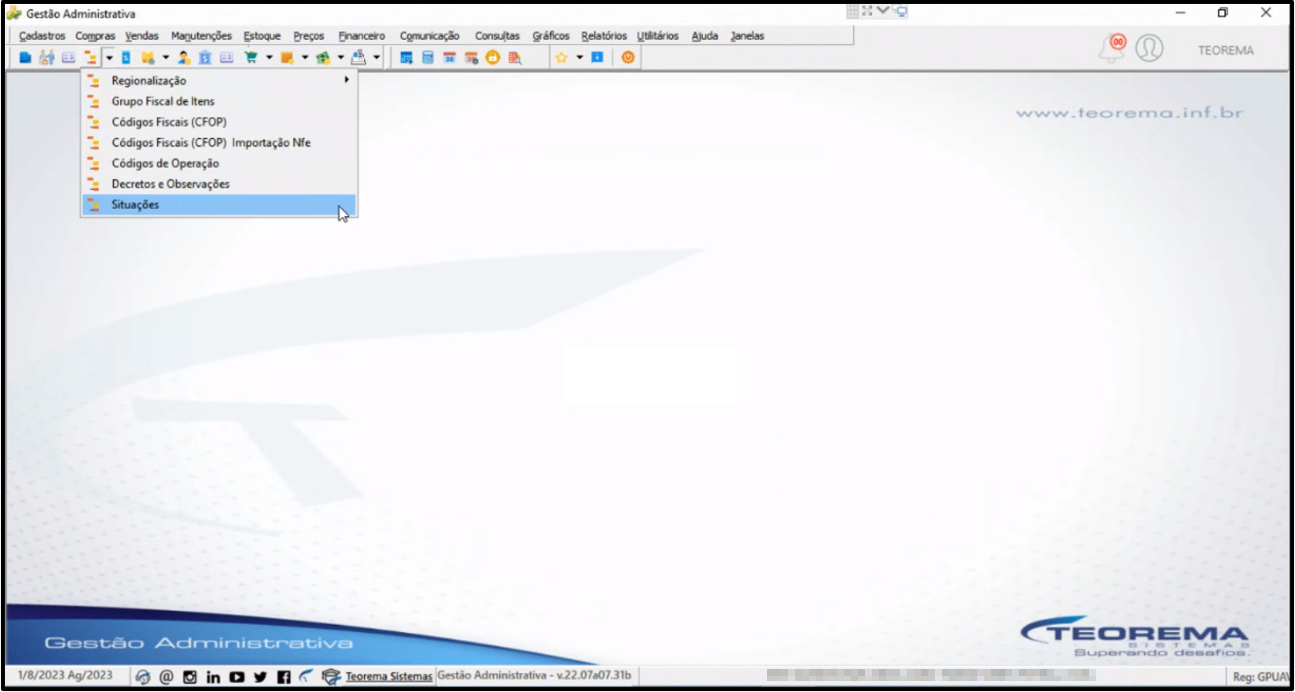1295x692 pixels.
Task: Open the orange folder toolbar icon
Action: point(147,58)
